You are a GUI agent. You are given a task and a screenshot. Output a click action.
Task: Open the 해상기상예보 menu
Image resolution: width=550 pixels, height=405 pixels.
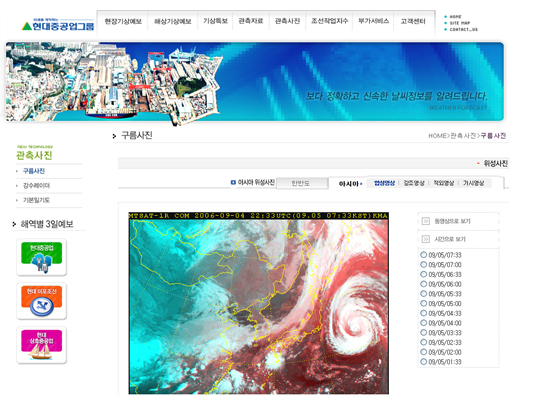[173, 21]
